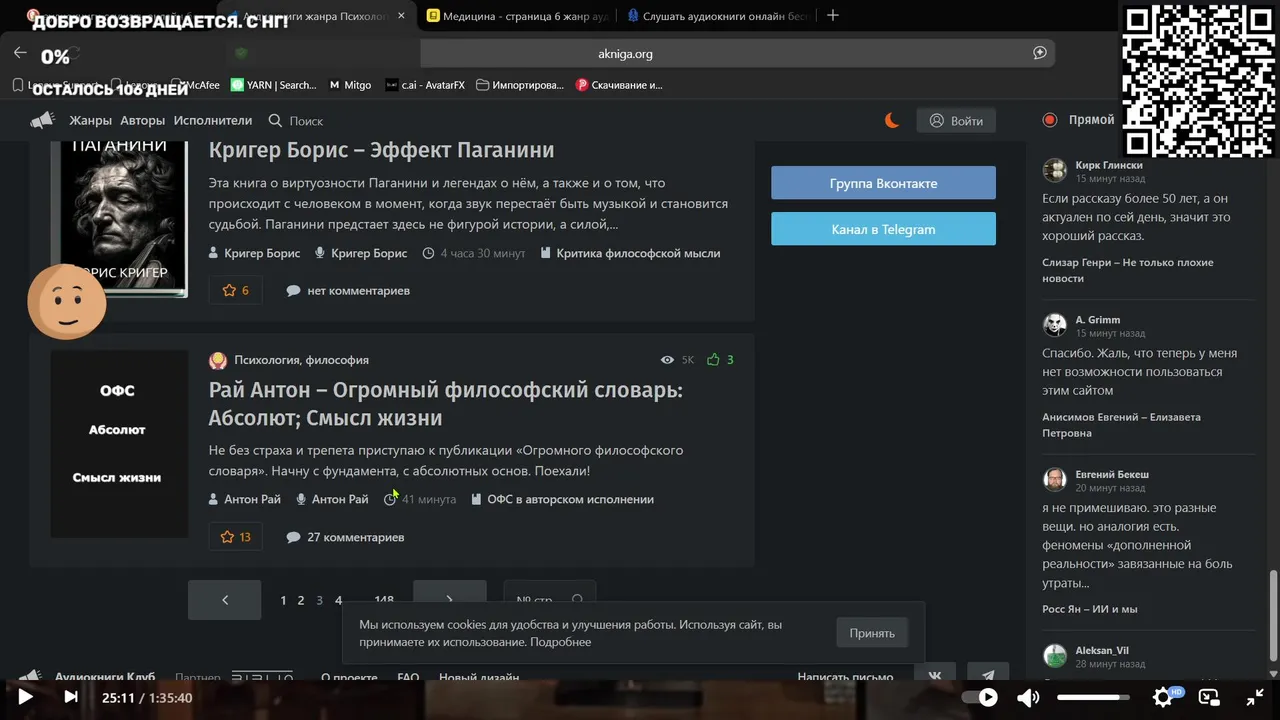
Task: Open Росс Ян – ИИ и мы comment link
Action: click(x=1090, y=609)
